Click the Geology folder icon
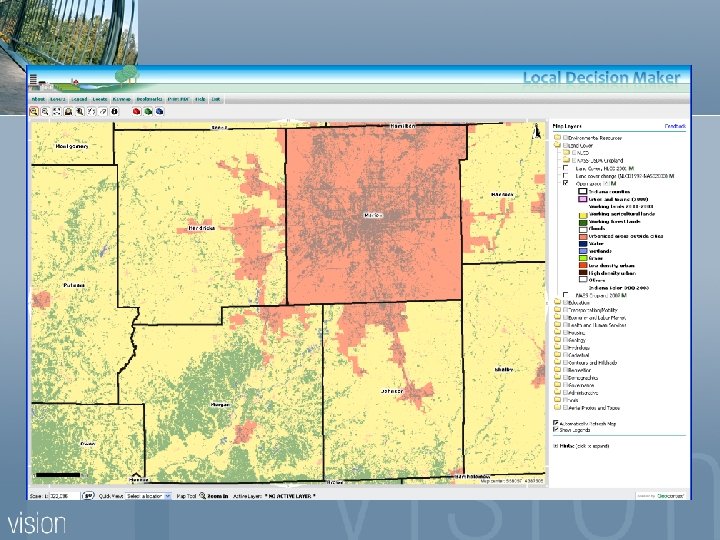The width and height of the screenshot is (720, 540). [x=557, y=340]
